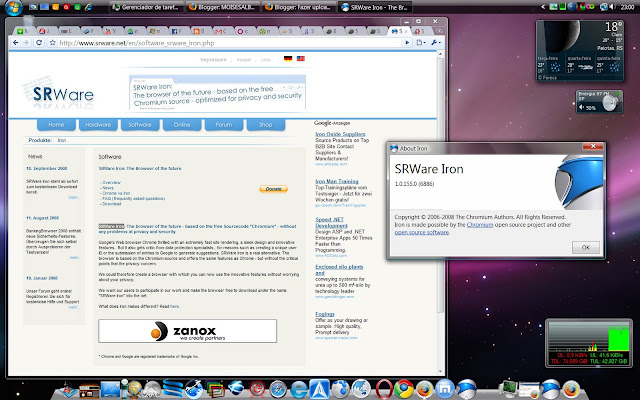Click the weather gadget showing 18°

pos(580,51)
